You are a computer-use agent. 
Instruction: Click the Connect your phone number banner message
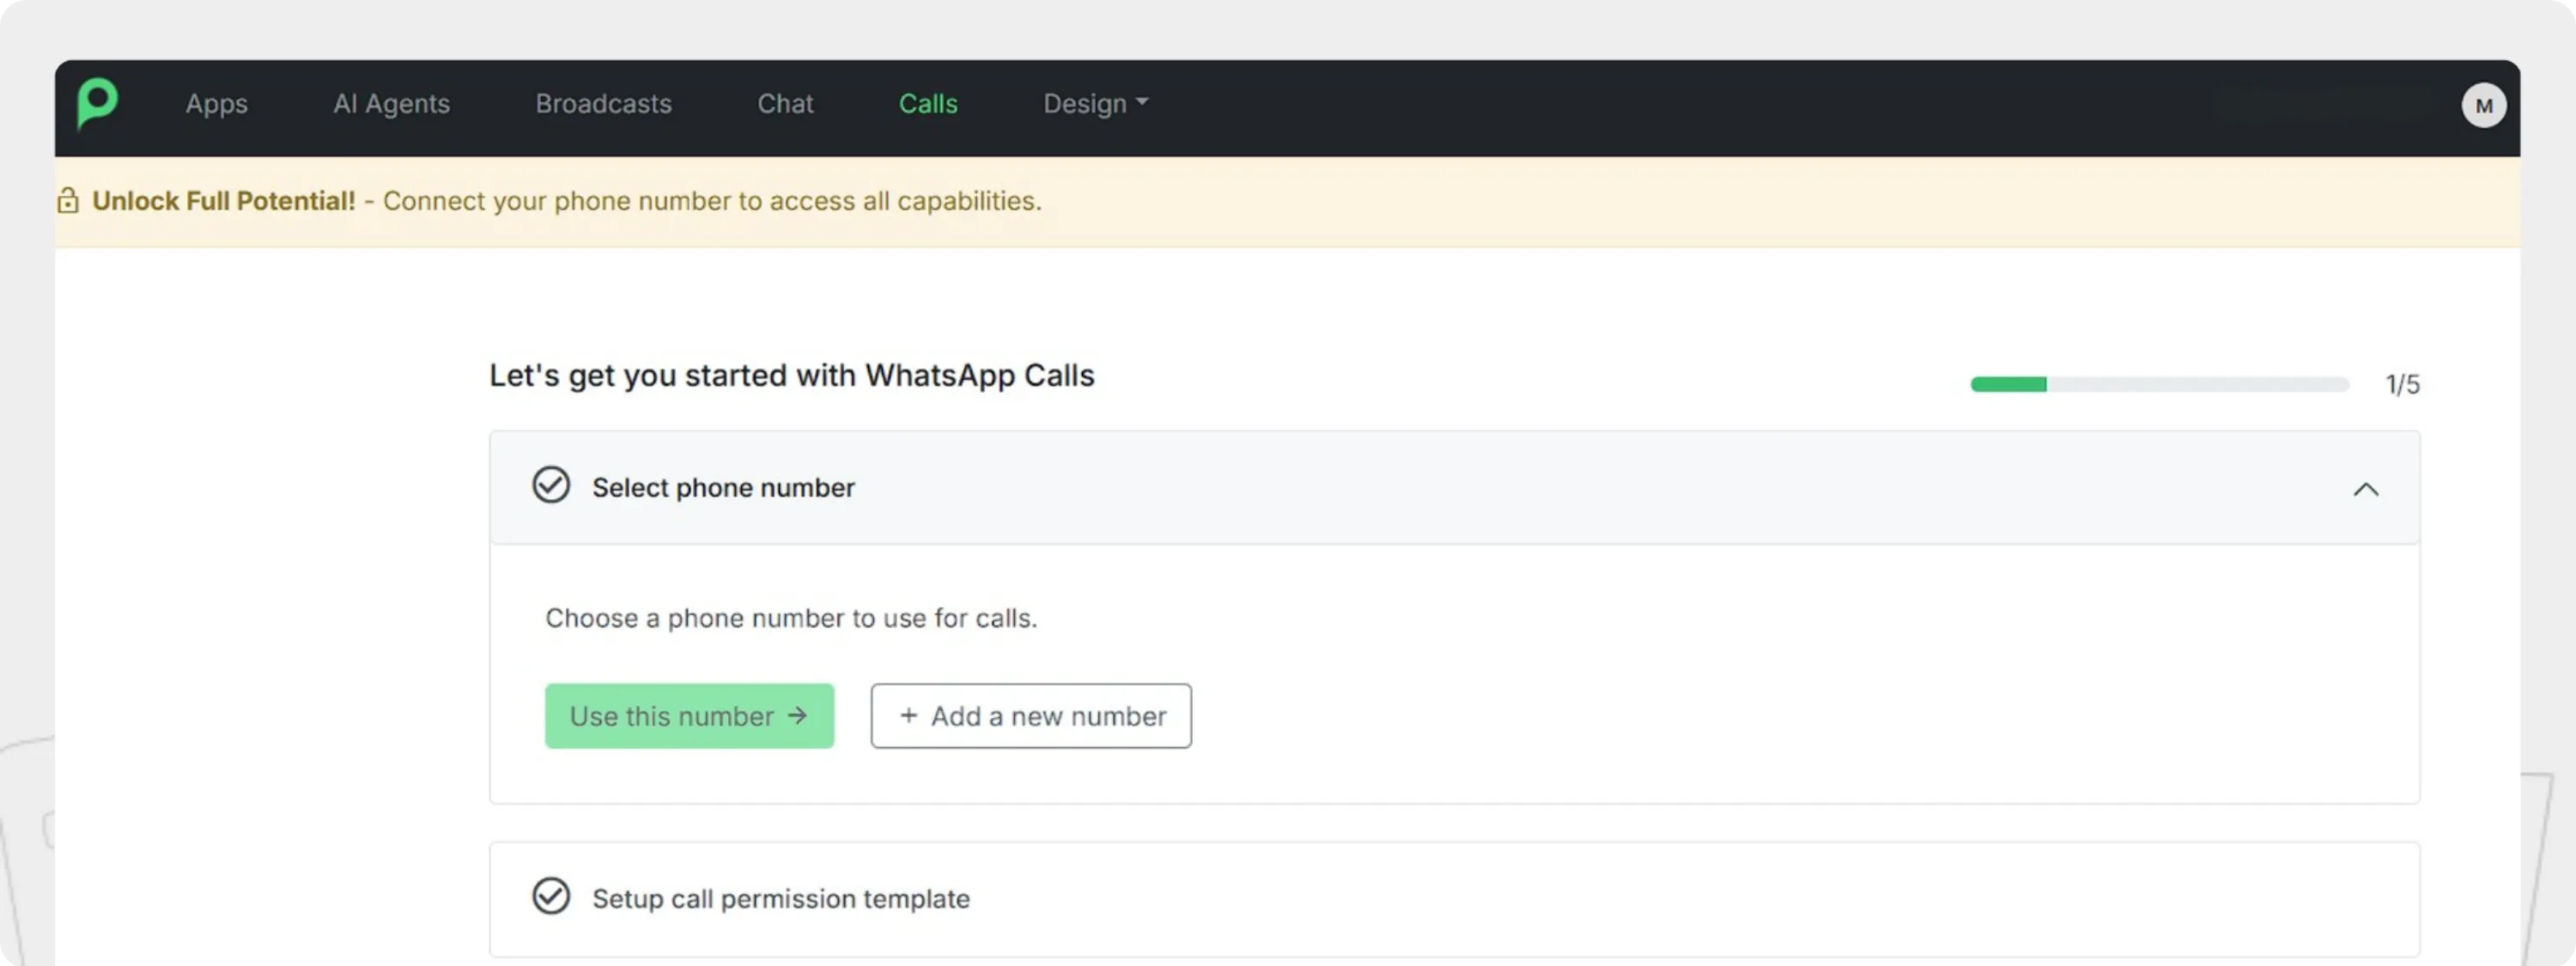[x=712, y=201]
